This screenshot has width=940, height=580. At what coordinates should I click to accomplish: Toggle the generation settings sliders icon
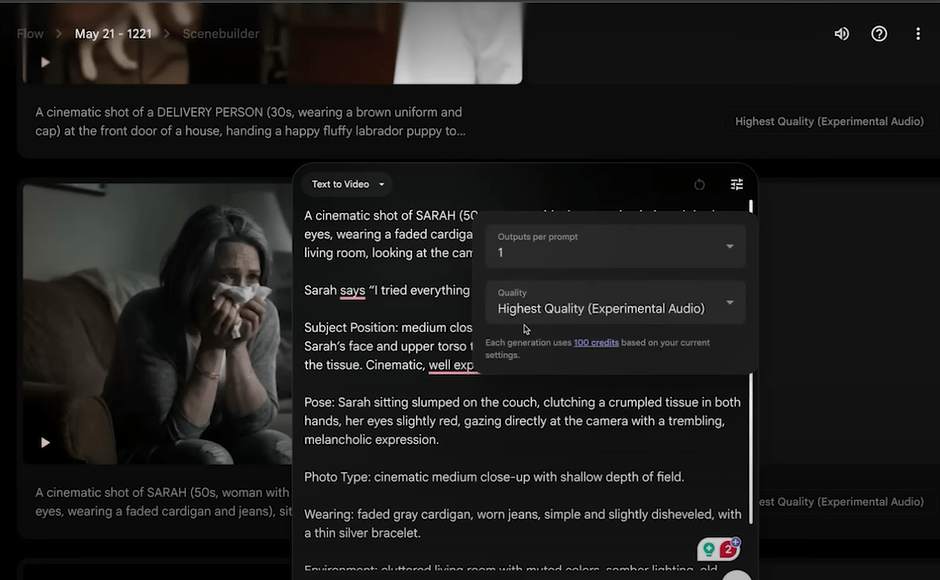pos(737,185)
